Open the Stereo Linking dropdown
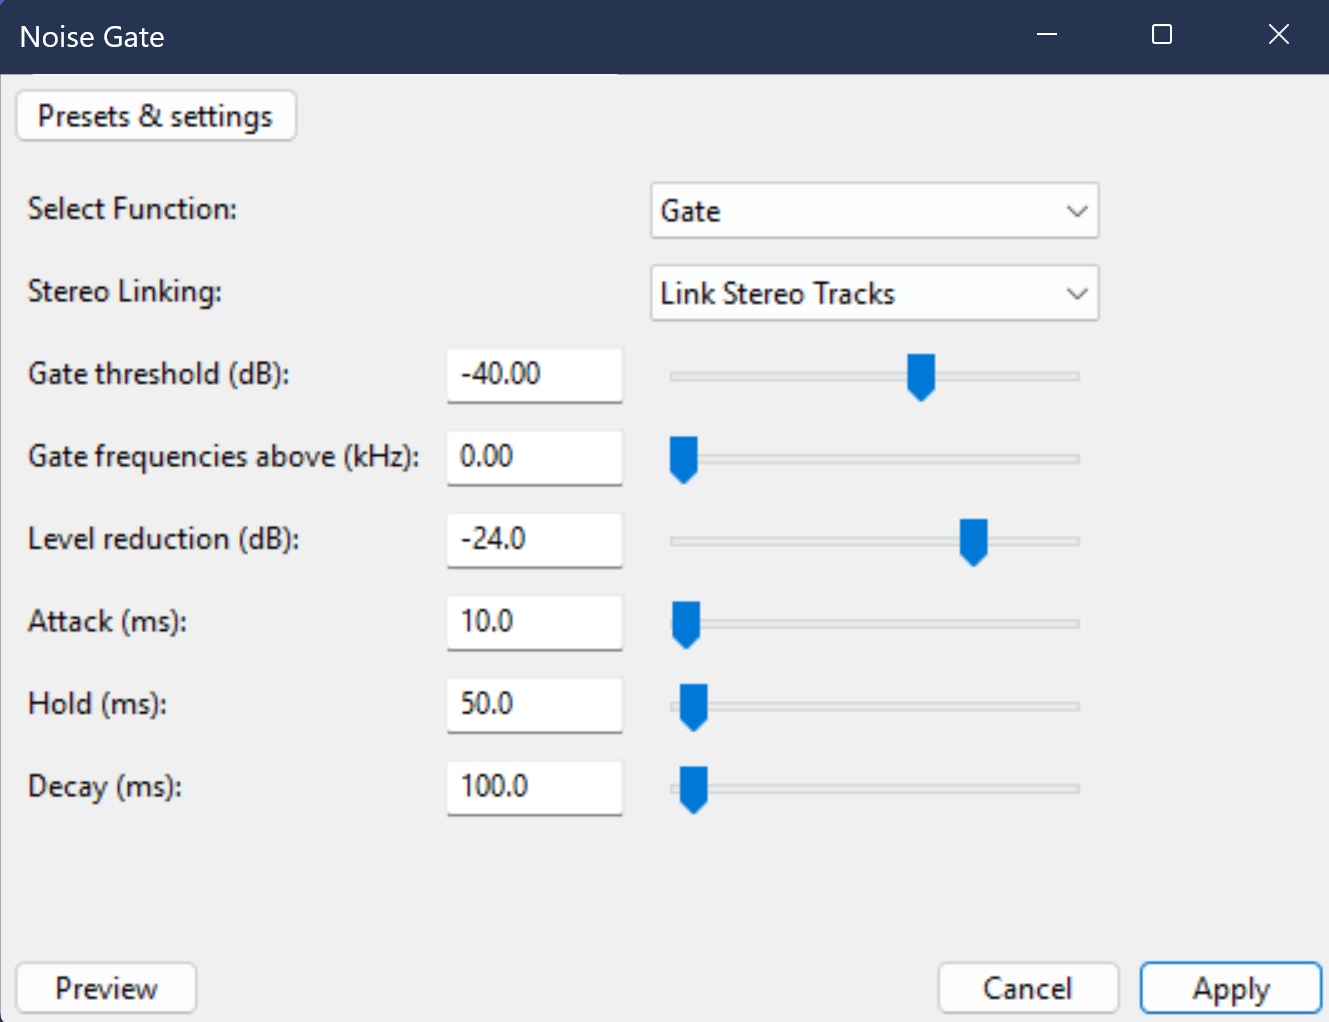The width and height of the screenshot is (1329, 1022). pyautogui.click(x=874, y=293)
